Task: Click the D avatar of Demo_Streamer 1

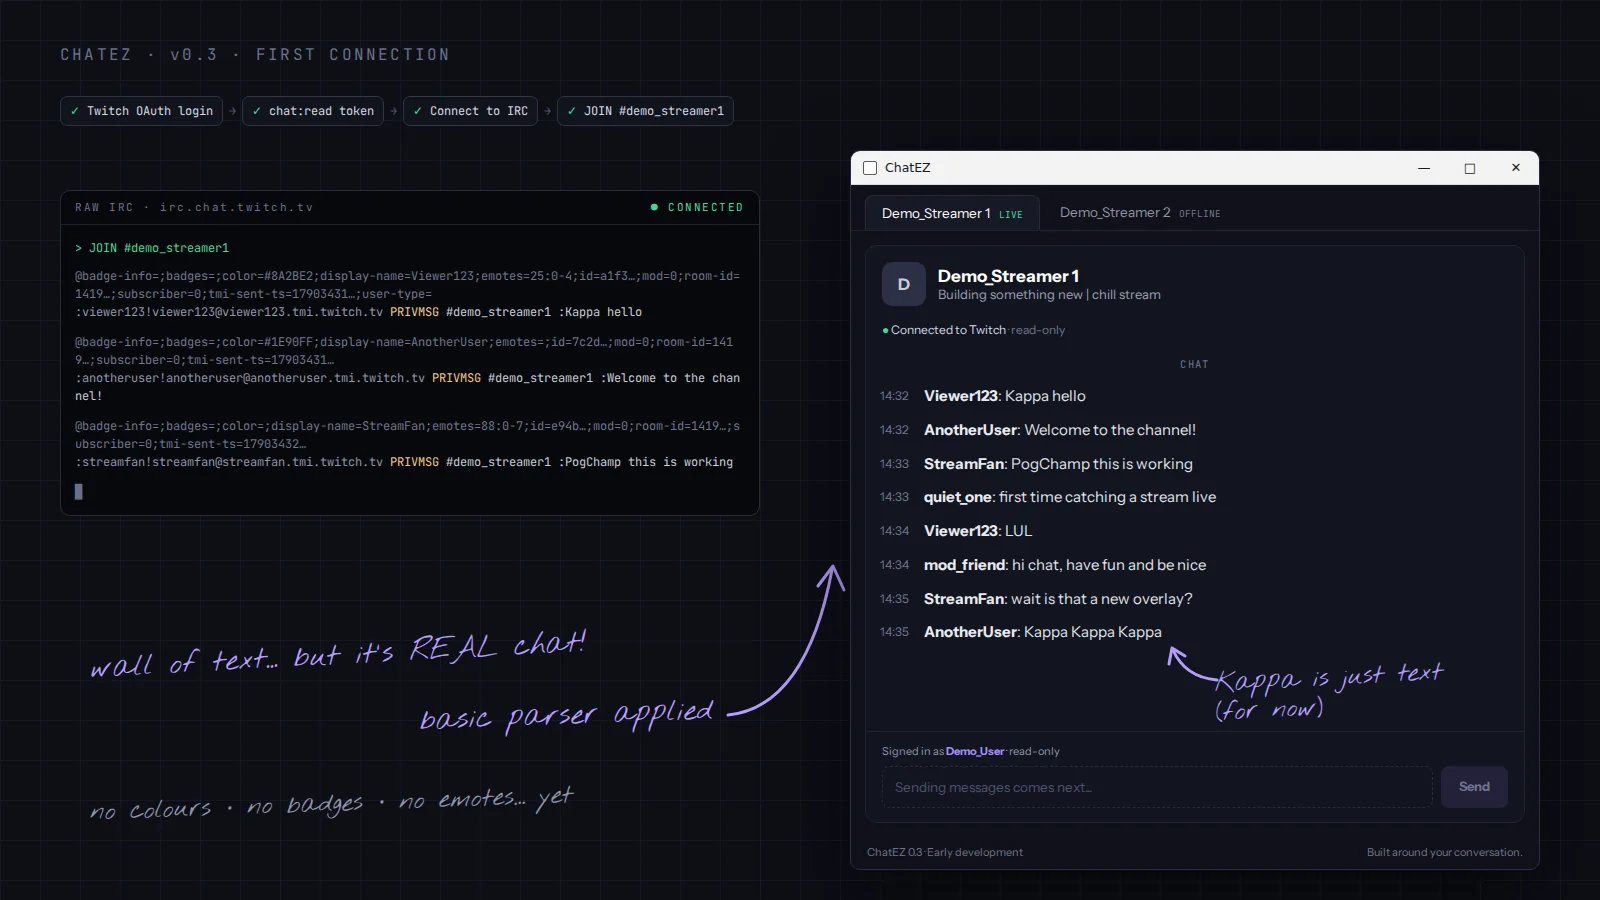Action: point(903,284)
